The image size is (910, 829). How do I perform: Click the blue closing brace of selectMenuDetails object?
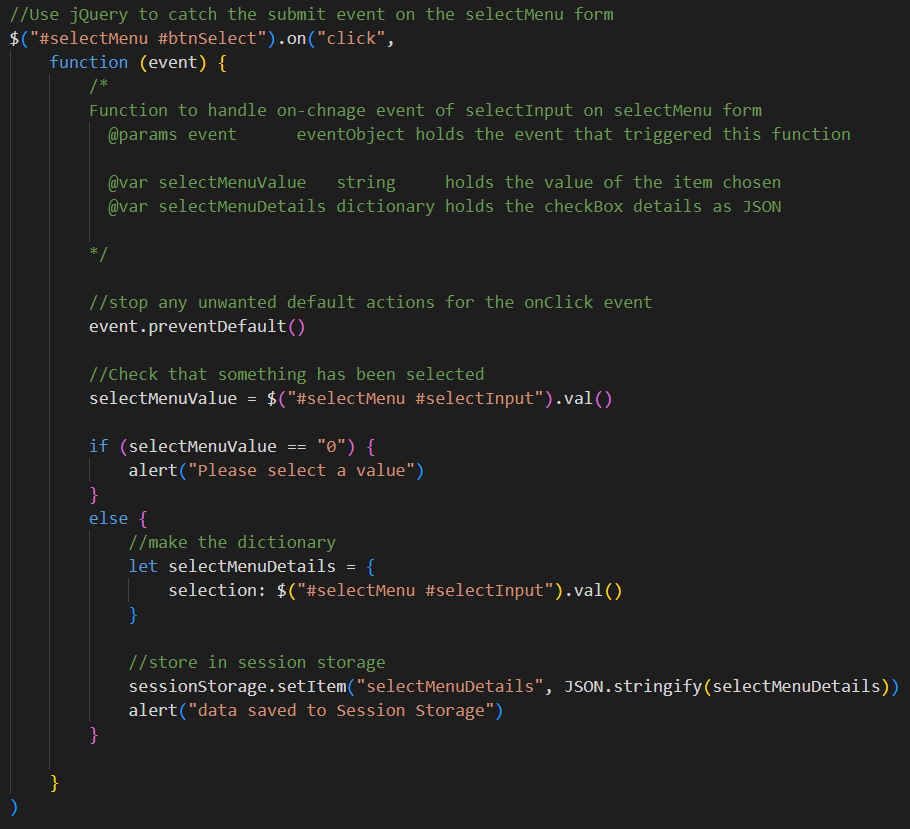click(x=133, y=615)
